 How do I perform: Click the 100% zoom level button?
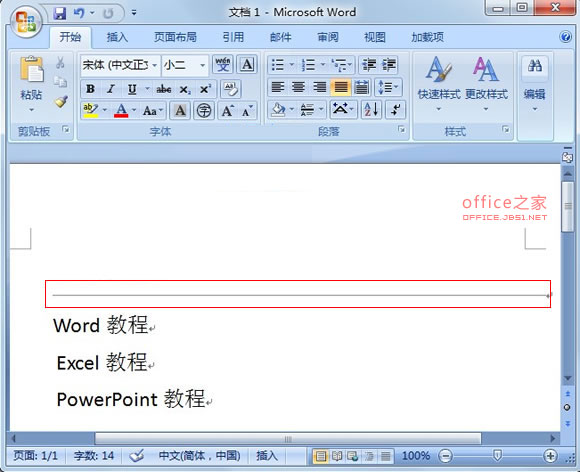click(416, 456)
